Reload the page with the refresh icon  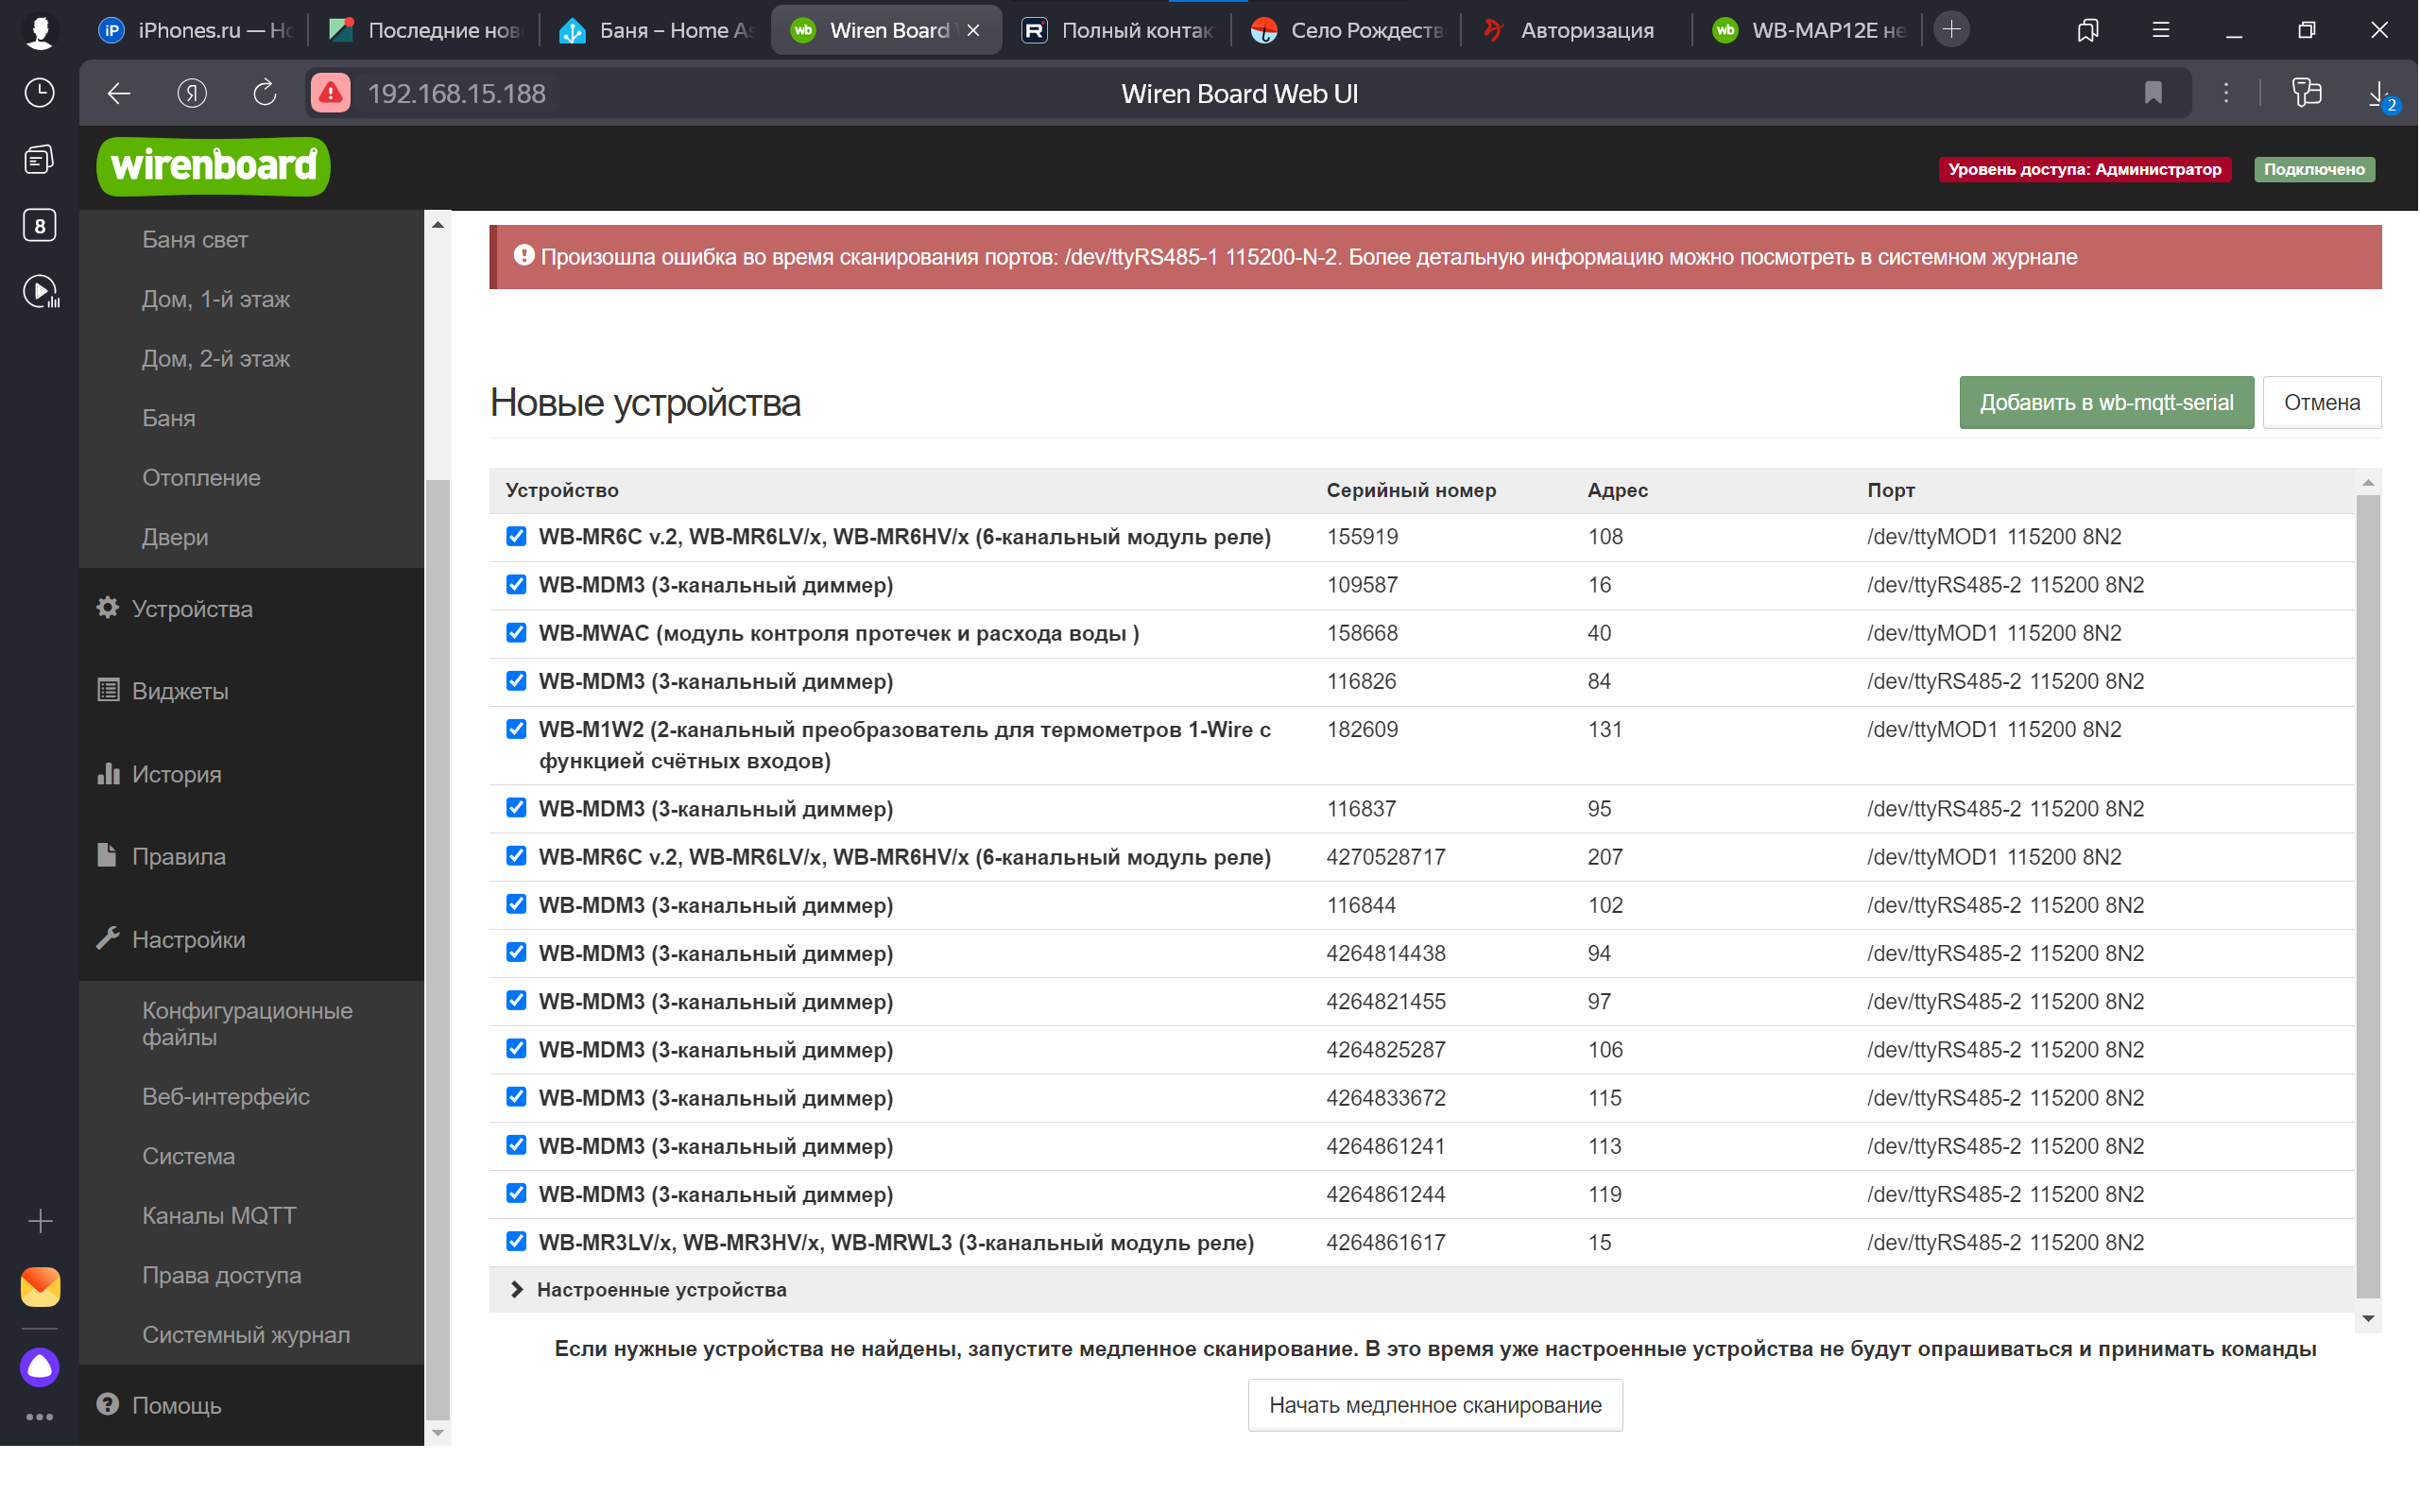pos(264,93)
